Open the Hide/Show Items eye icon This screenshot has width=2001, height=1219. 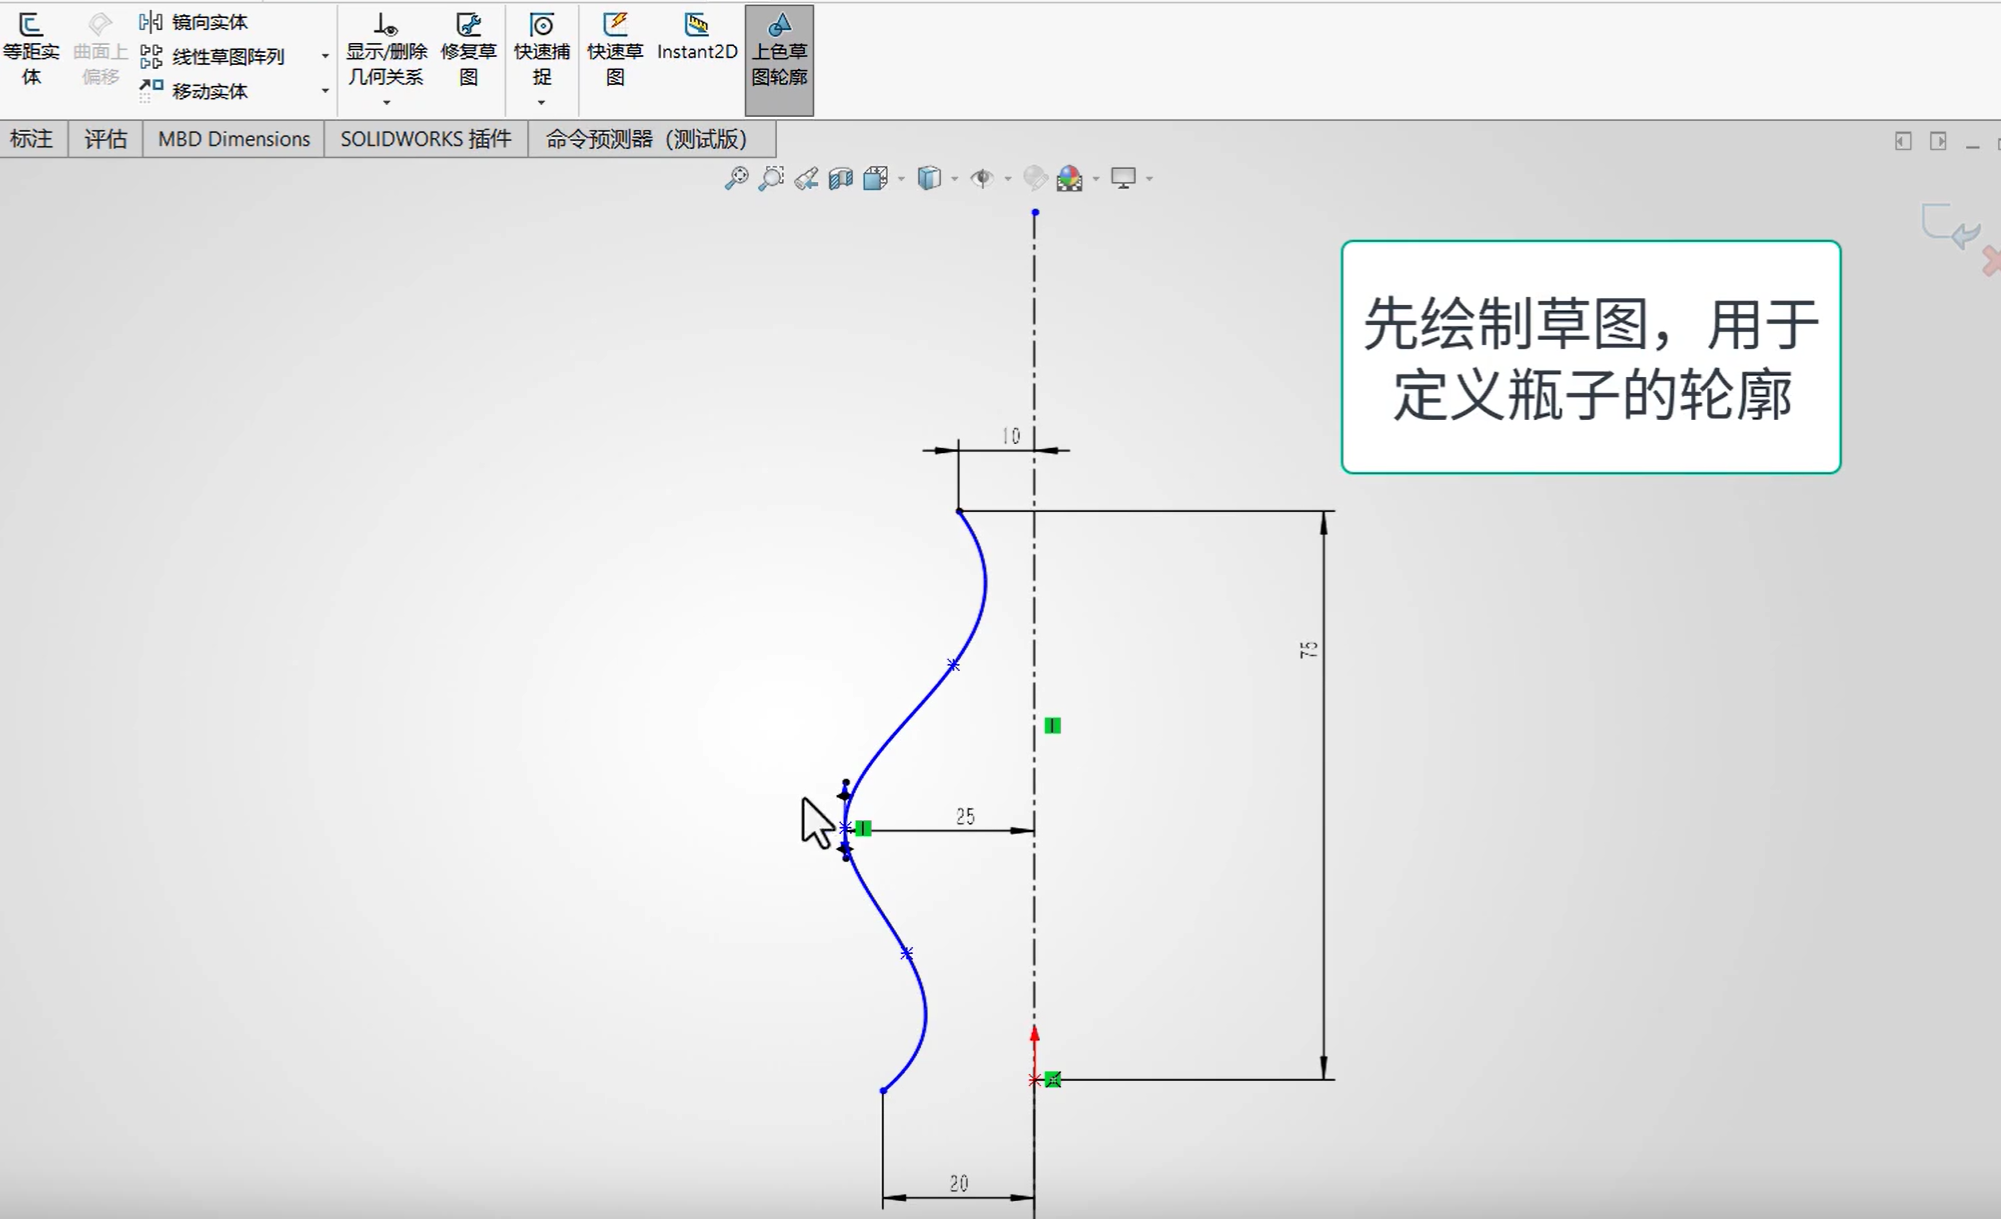pyautogui.click(x=986, y=178)
